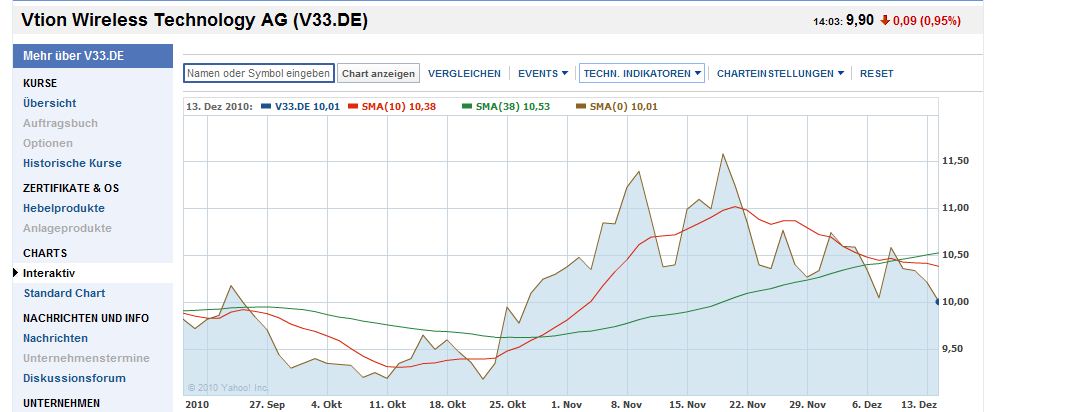Click the 10,50 y-axis label
Screen dimensions: 1079x412
(x=955, y=254)
